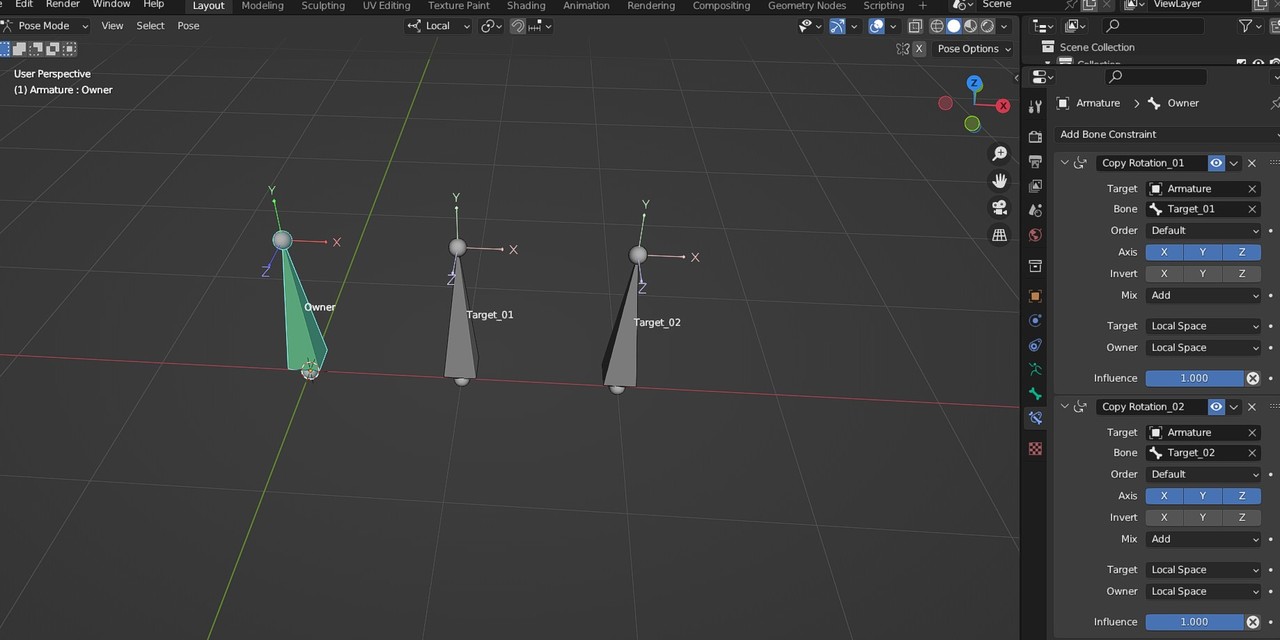The image size is (1280, 640).
Task: Open the World properties tab
Action: click(x=1035, y=235)
